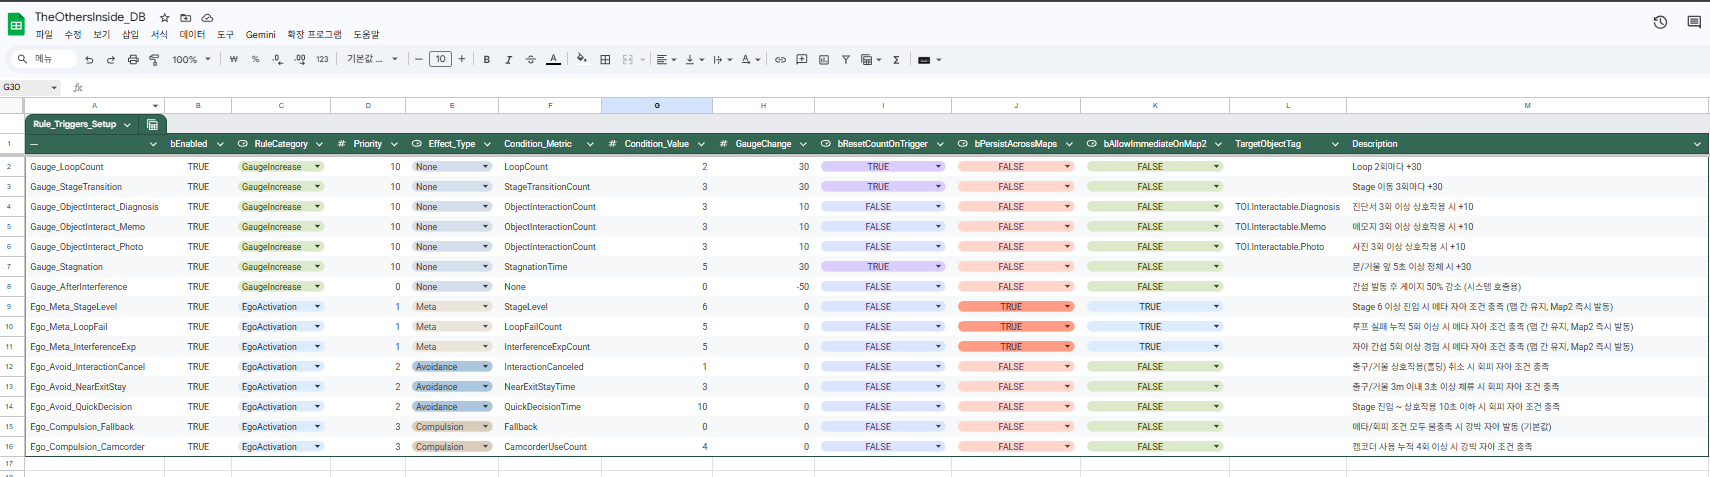This screenshot has width=1710, height=477.
Task: Open Google Sheets home icon
Action: pos(16,25)
